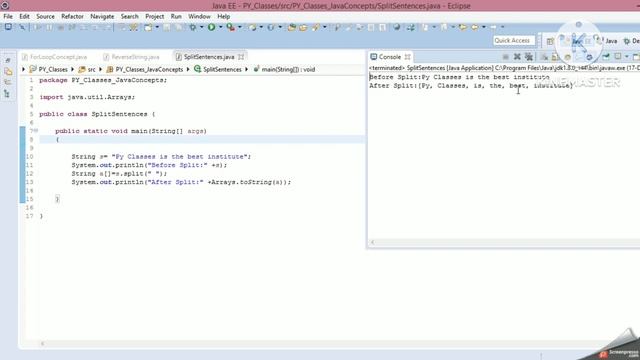
Task: Open the Help menu
Action: [x=223, y=16]
